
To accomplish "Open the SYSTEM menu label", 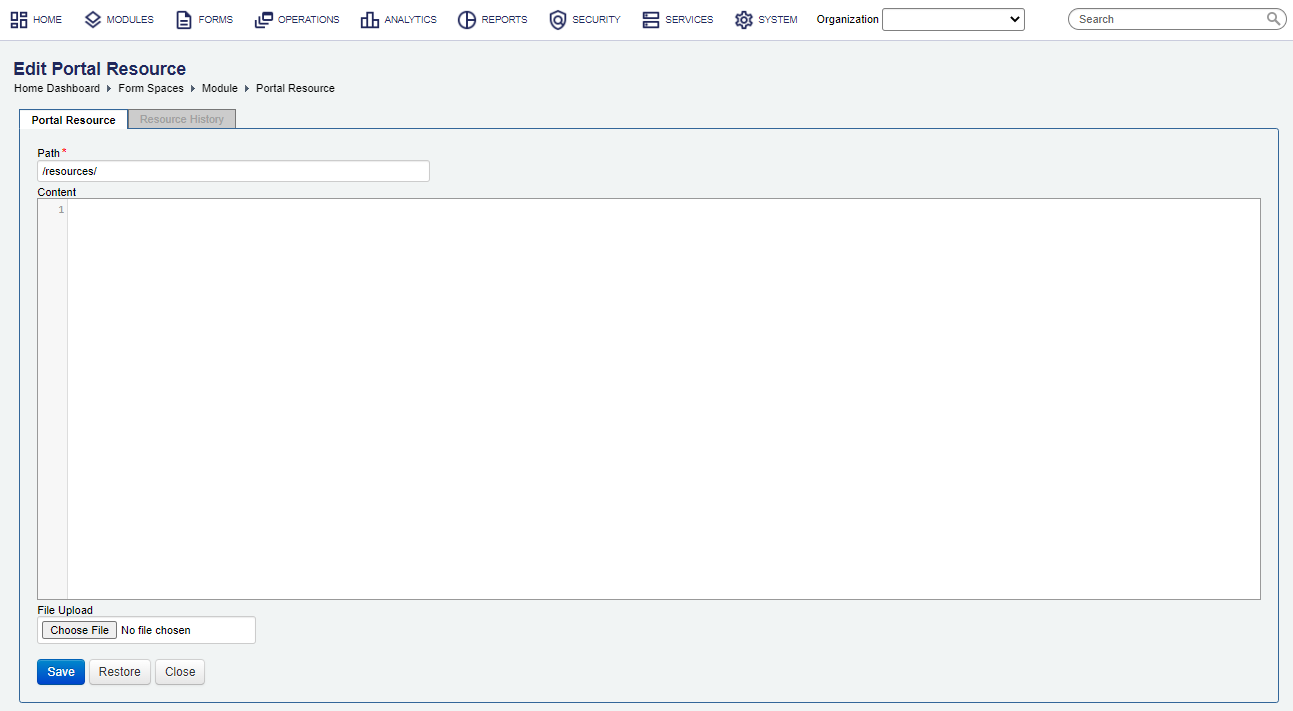I will coord(778,20).
